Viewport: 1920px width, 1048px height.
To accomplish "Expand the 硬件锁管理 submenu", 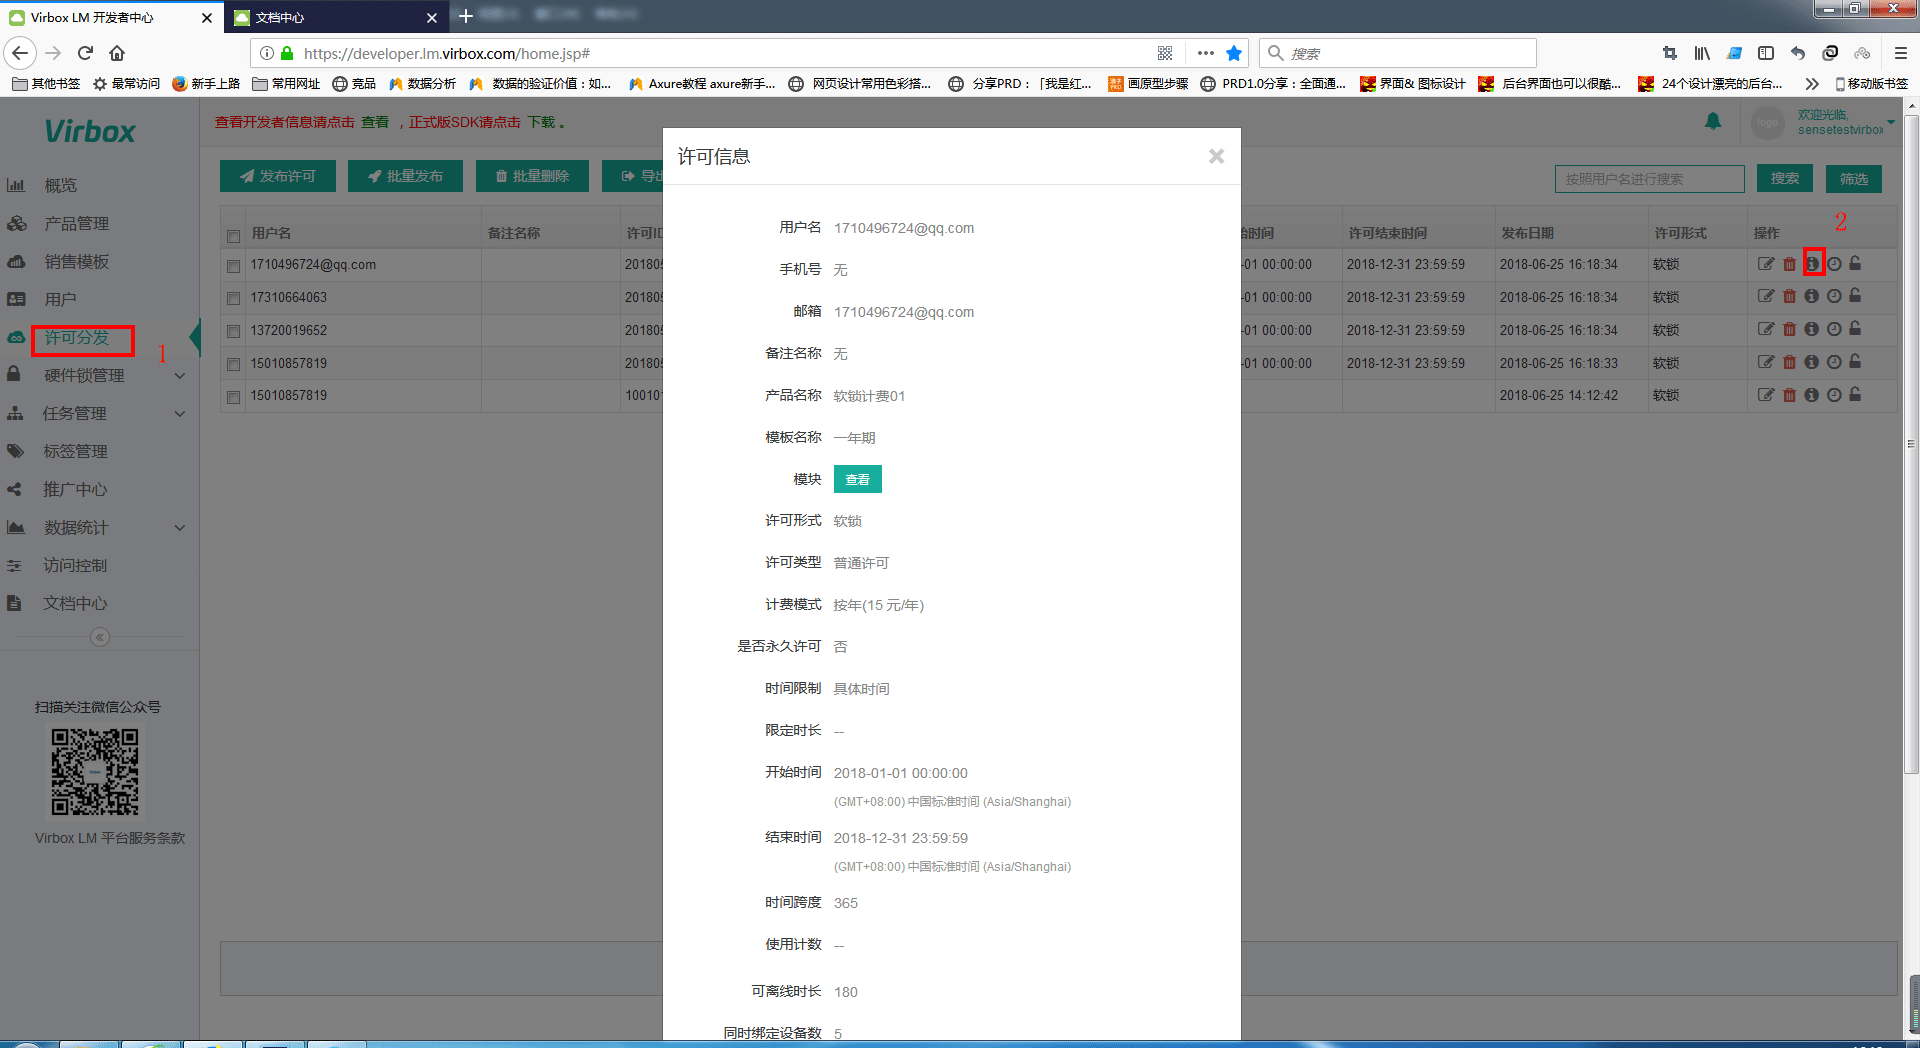I will tap(180, 376).
